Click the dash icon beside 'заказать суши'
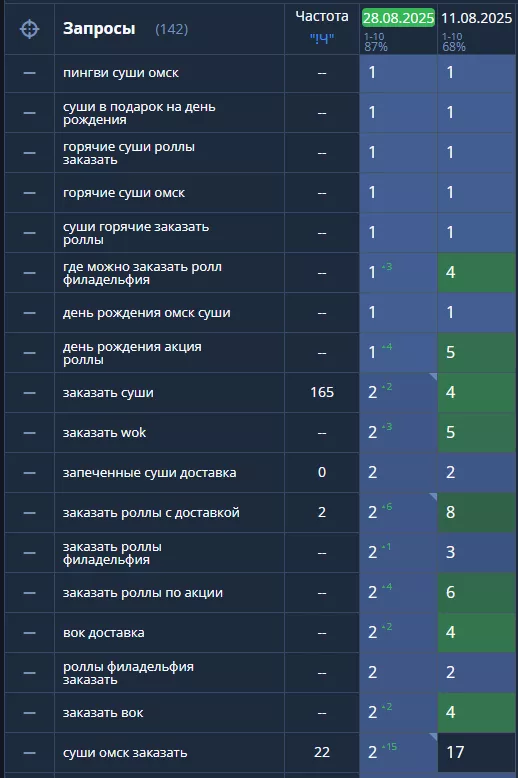Image resolution: width=518 pixels, height=778 pixels. [x=29, y=392]
